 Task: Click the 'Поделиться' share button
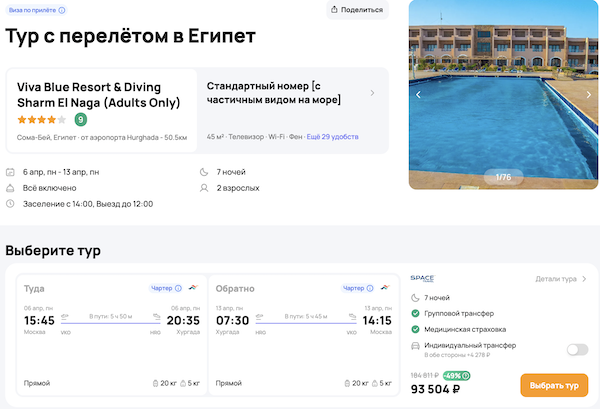click(357, 10)
